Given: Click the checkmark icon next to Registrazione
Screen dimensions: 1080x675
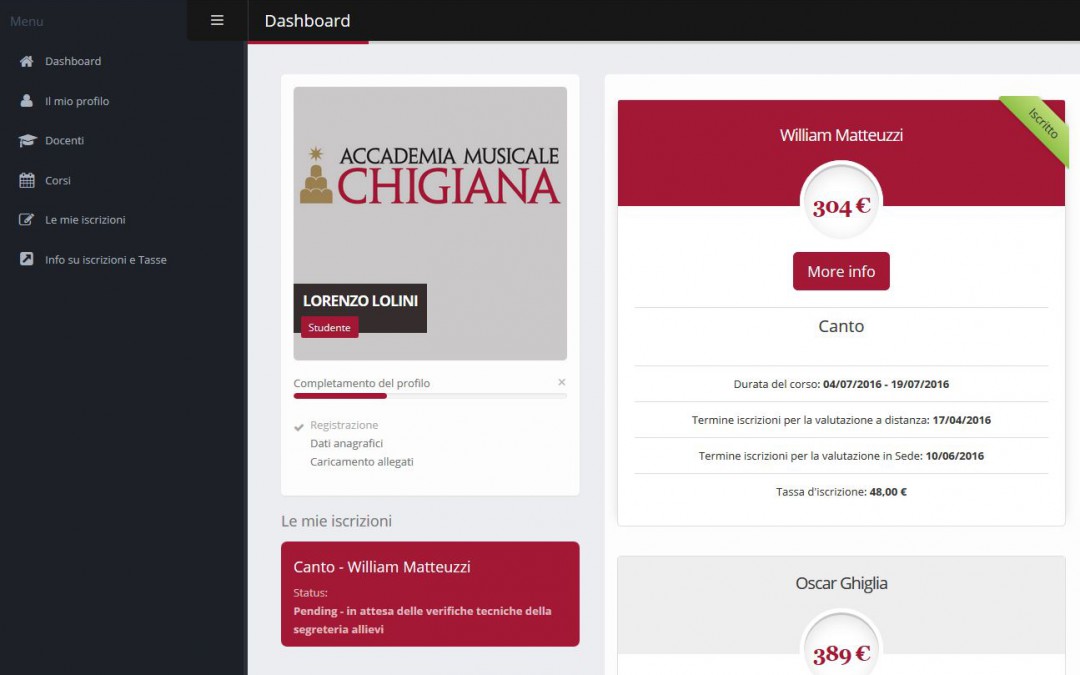Looking at the screenshot, I should (299, 427).
